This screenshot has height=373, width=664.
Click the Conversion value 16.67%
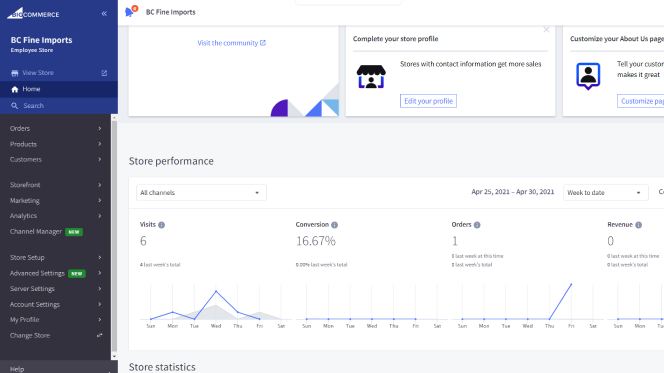(315, 241)
